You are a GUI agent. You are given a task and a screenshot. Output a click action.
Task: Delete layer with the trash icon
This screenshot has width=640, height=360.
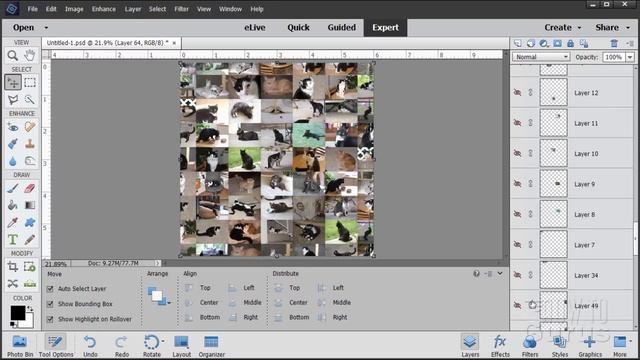click(614, 43)
